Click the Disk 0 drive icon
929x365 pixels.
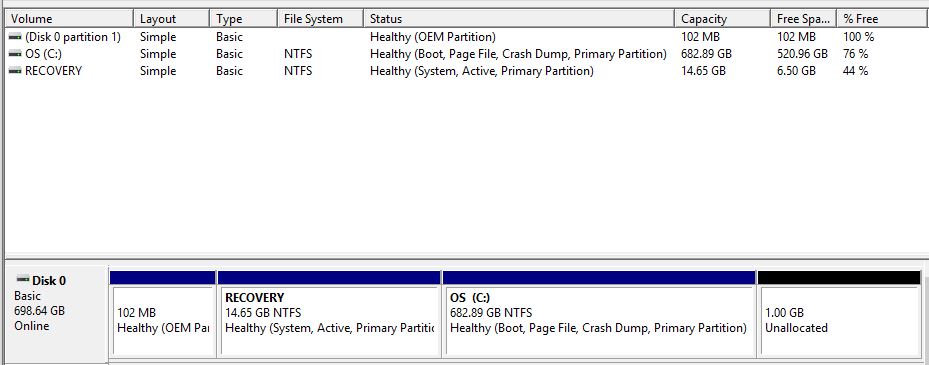[23, 279]
